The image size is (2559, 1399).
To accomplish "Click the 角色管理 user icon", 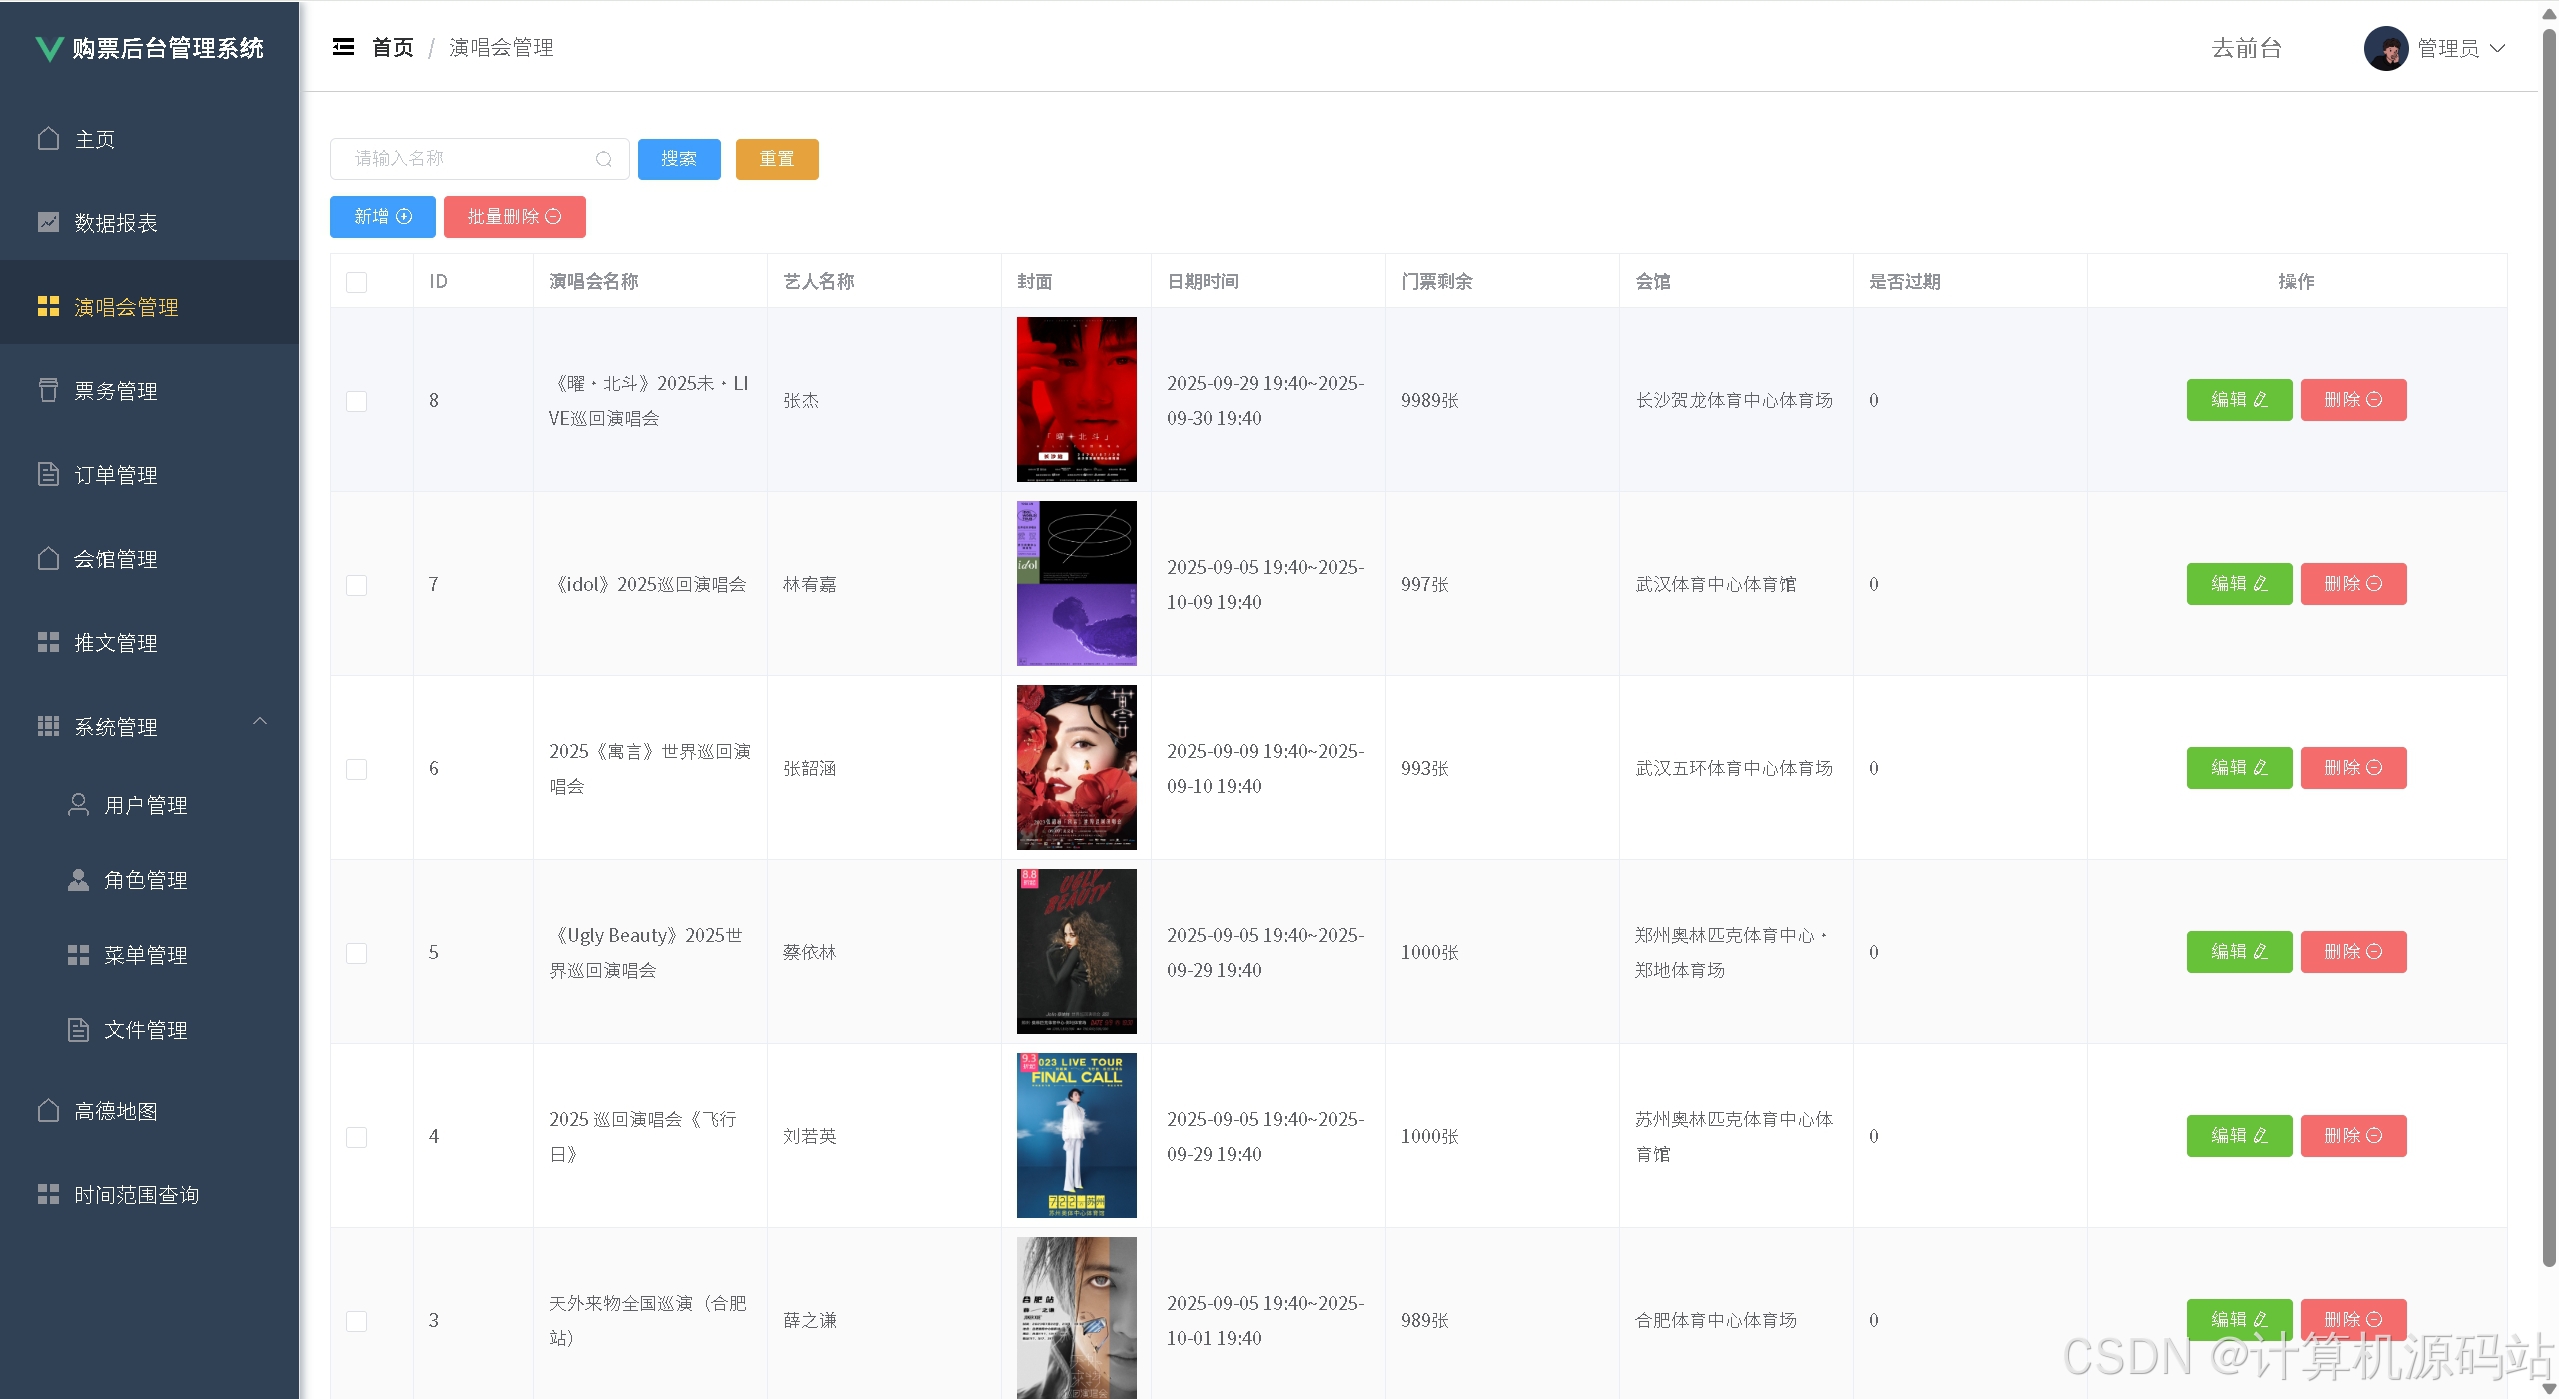I will (x=78, y=879).
